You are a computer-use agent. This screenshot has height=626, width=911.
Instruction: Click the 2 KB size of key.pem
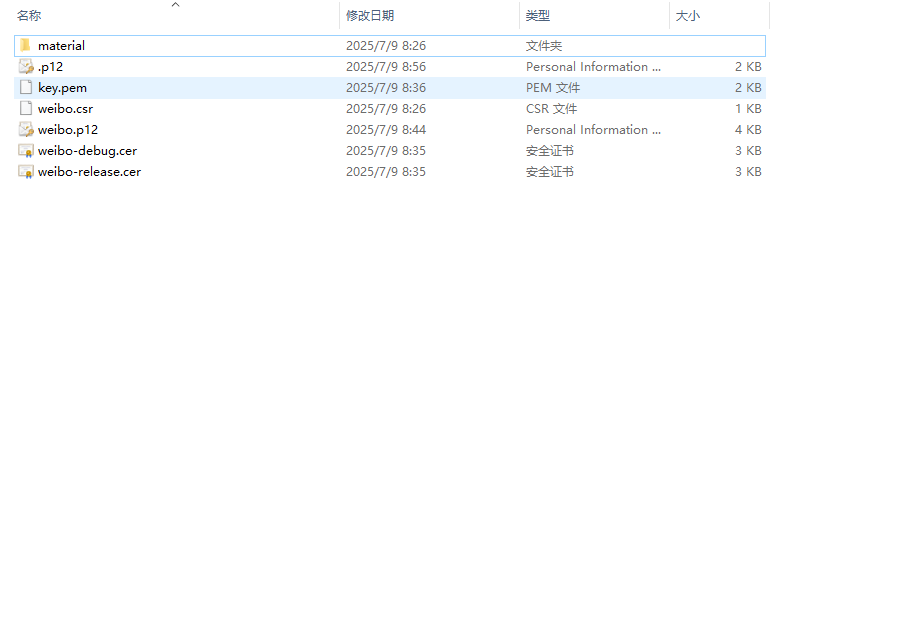tap(748, 88)
